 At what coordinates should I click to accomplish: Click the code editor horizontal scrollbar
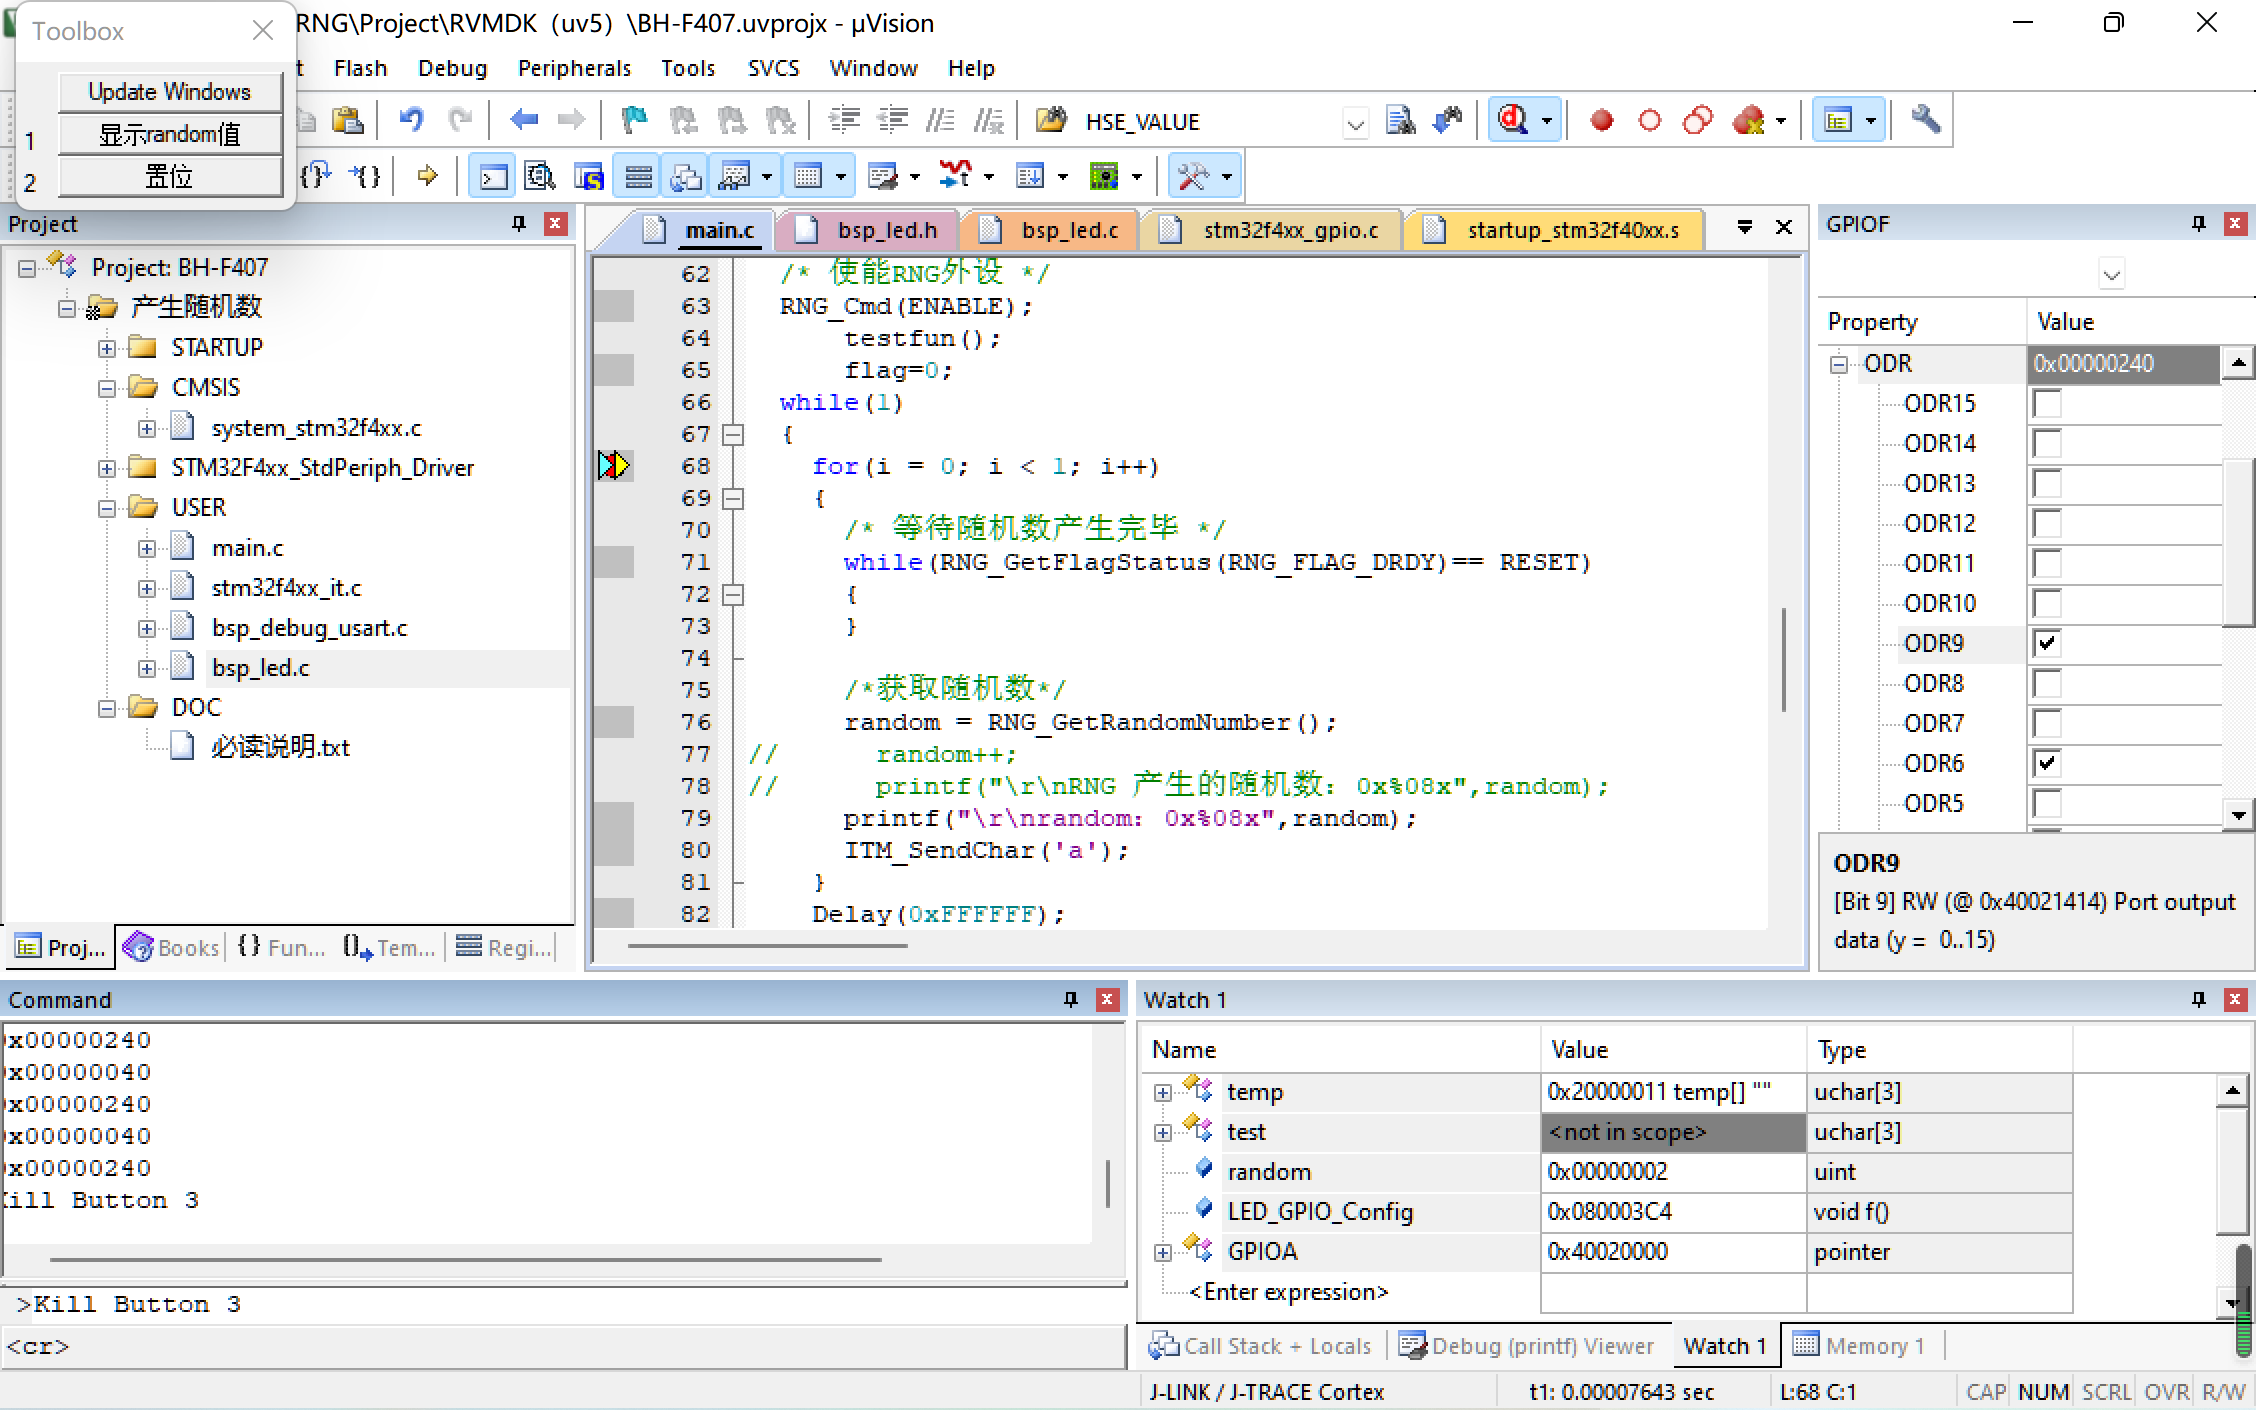(x=767, y=945)
